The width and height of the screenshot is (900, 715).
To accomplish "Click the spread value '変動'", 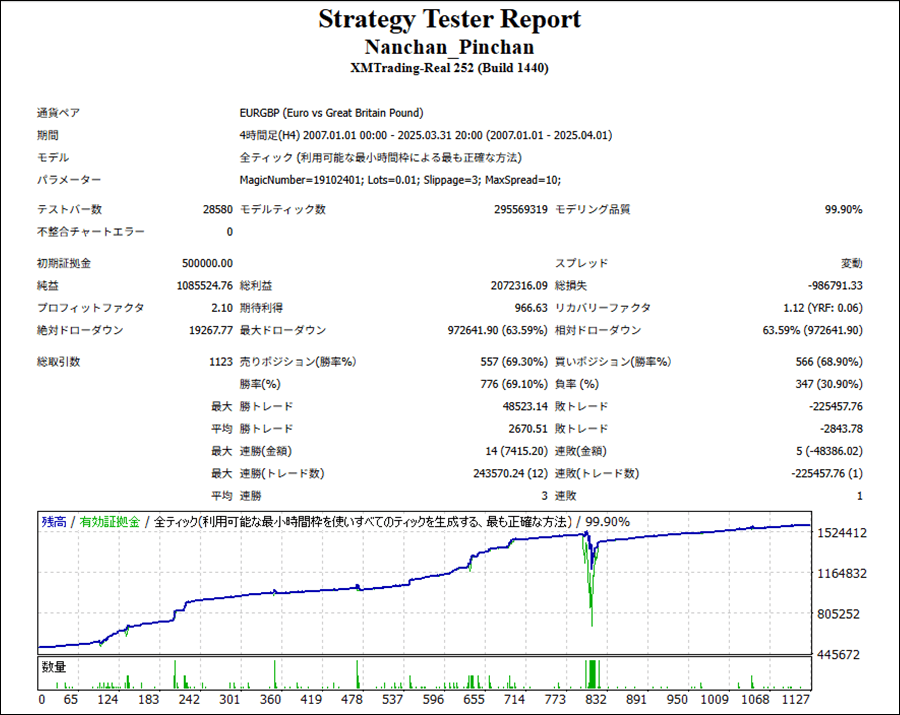I will pyautogui.click(x=851, y=263).
